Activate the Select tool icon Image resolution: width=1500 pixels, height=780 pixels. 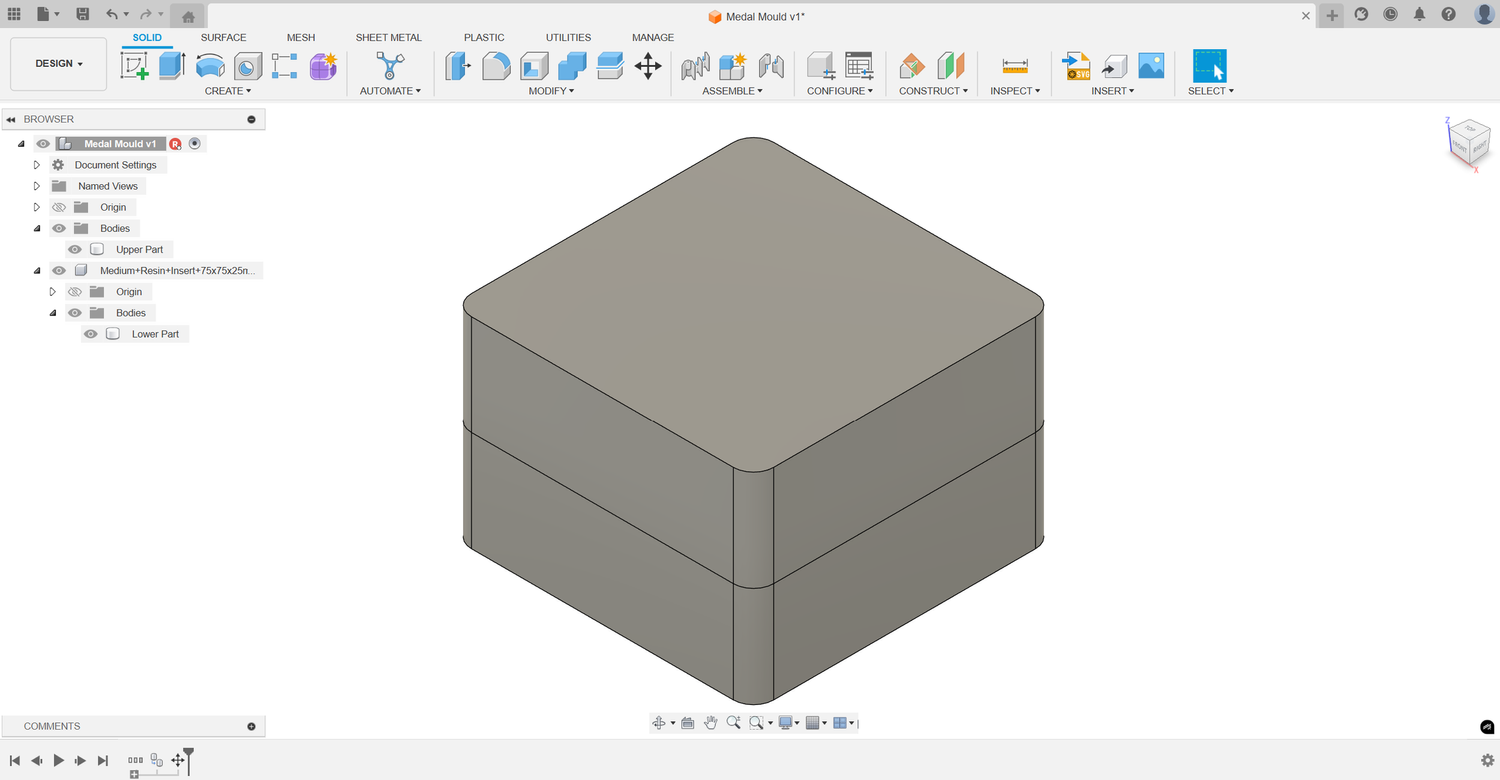point(1210,66)
